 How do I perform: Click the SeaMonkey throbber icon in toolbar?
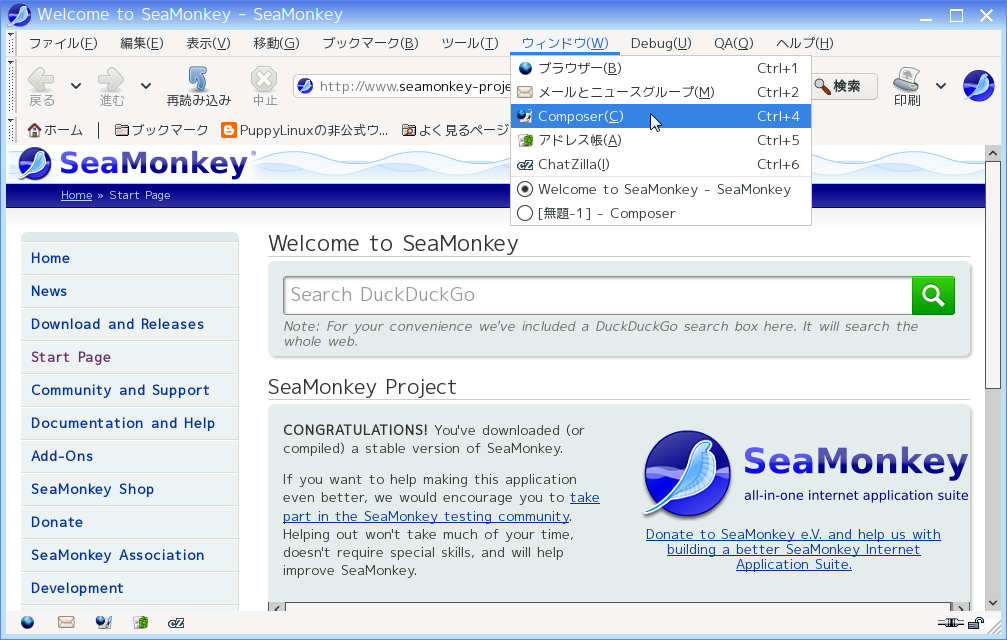978,85
